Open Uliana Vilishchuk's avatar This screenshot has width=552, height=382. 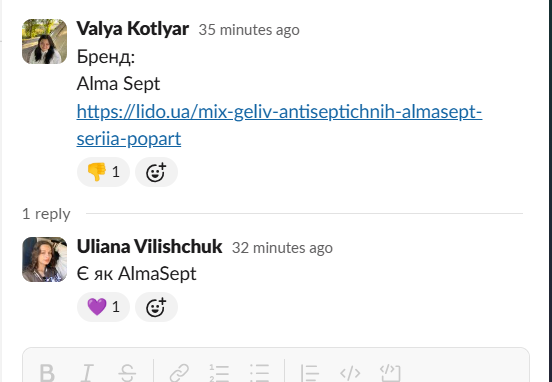(x=44, y=259)
